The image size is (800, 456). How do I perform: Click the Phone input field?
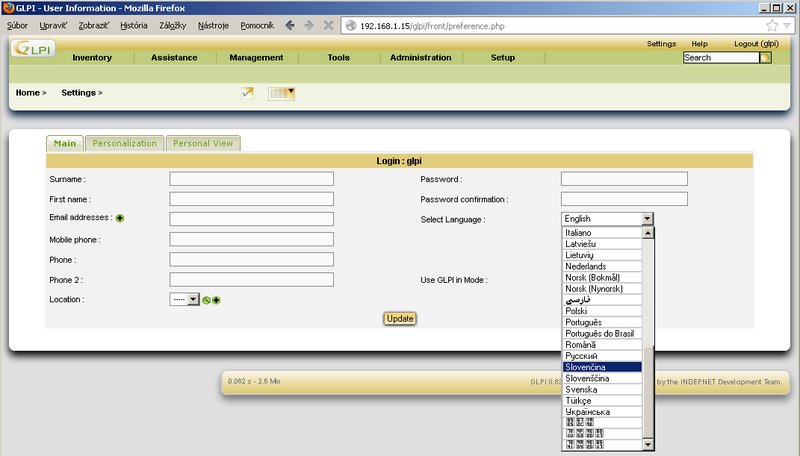tap(252, 259)
